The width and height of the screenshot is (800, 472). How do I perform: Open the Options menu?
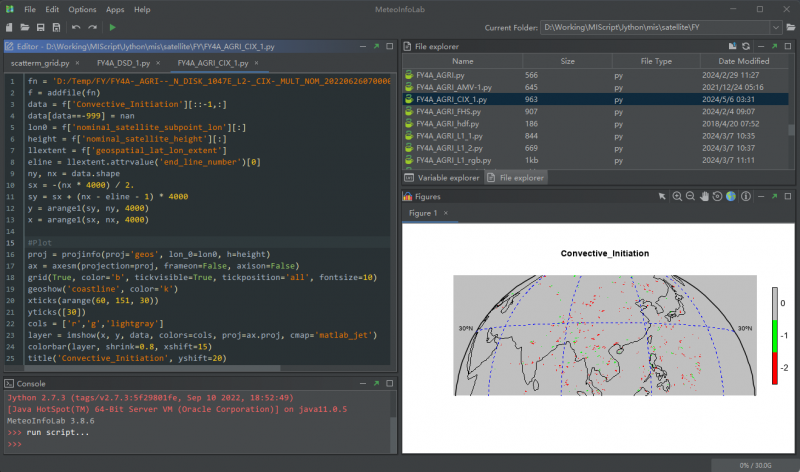83,9
